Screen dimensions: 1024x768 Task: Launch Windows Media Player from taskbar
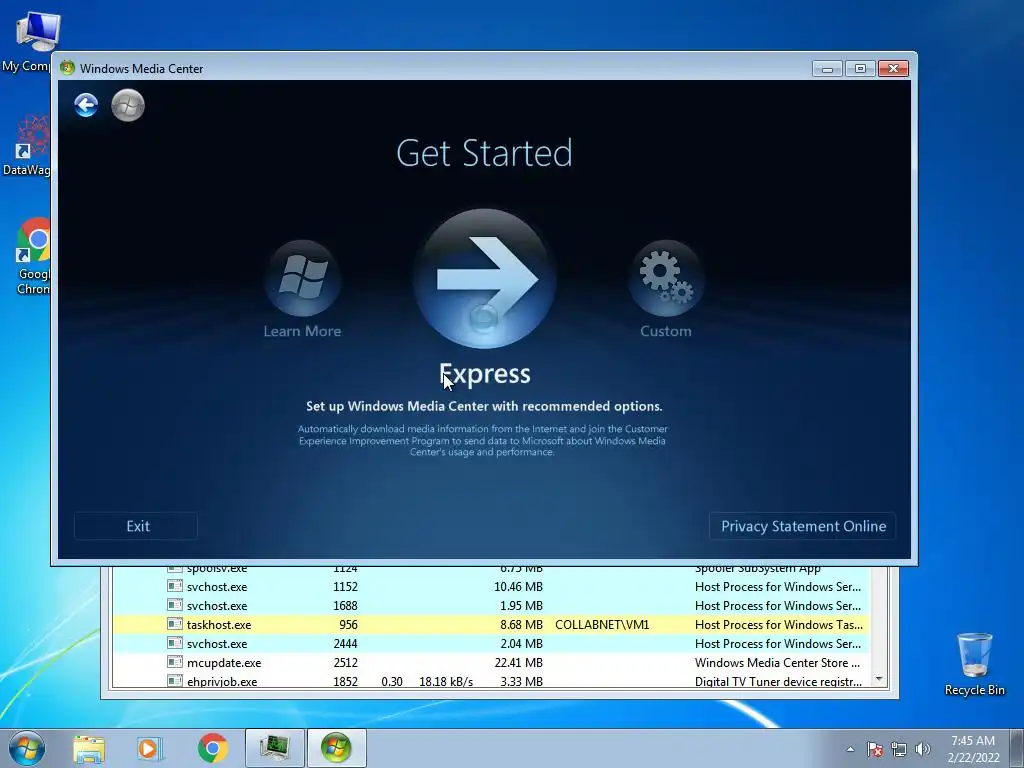point(149,748)
